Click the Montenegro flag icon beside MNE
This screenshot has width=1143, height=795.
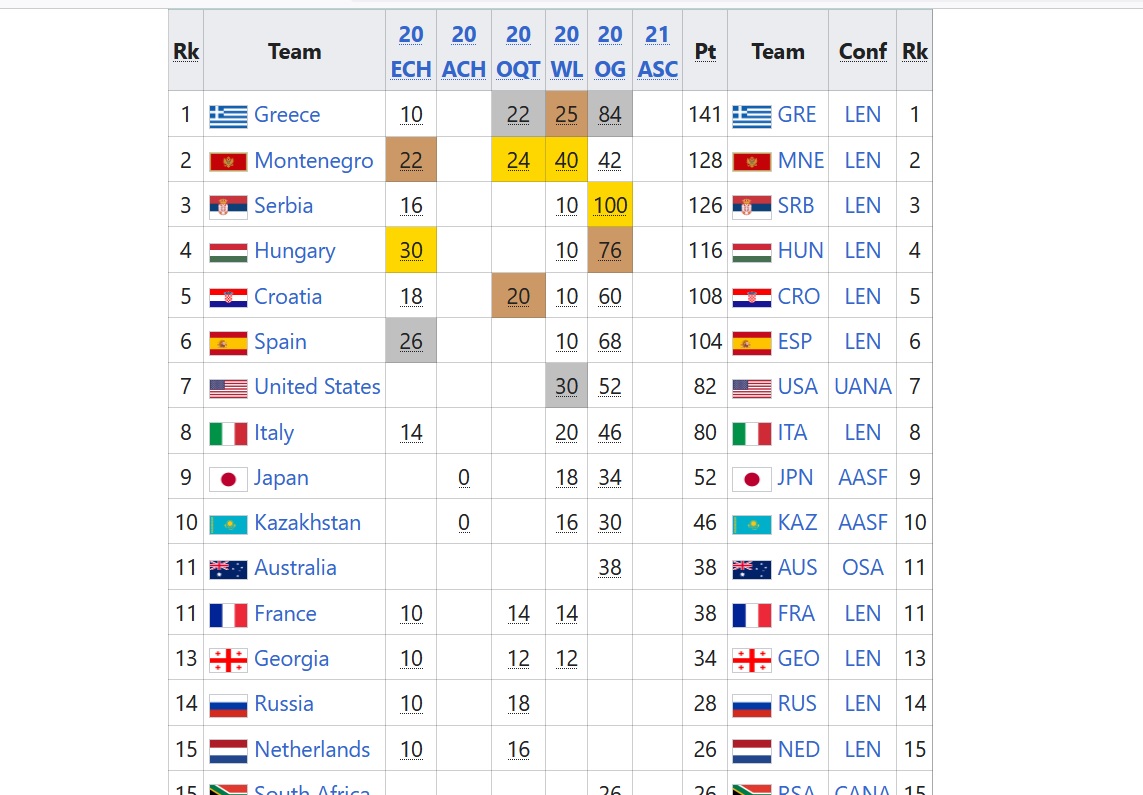click(752, 162)
